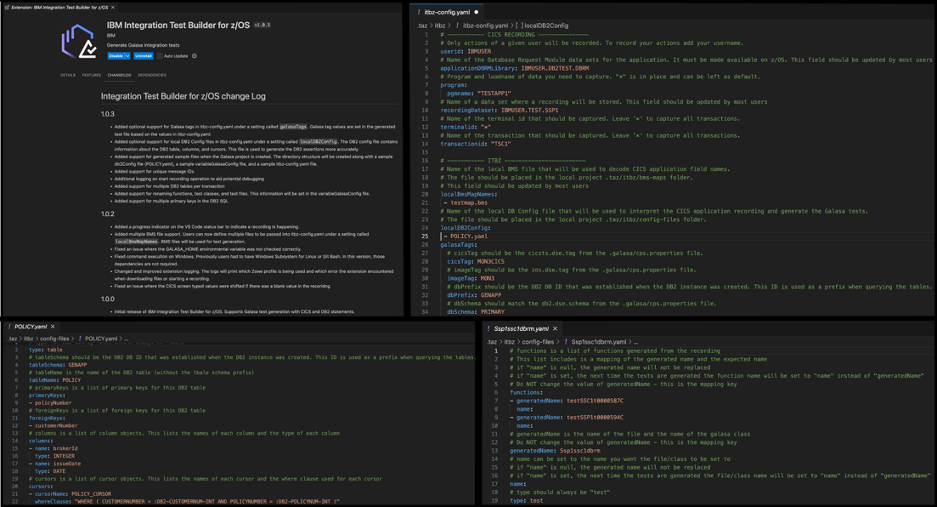Image resolution: width=937 pixels, height=507 pixels.
Task: Switch to the DEPENDENCIES tab
Action: [x=152, y=75]
